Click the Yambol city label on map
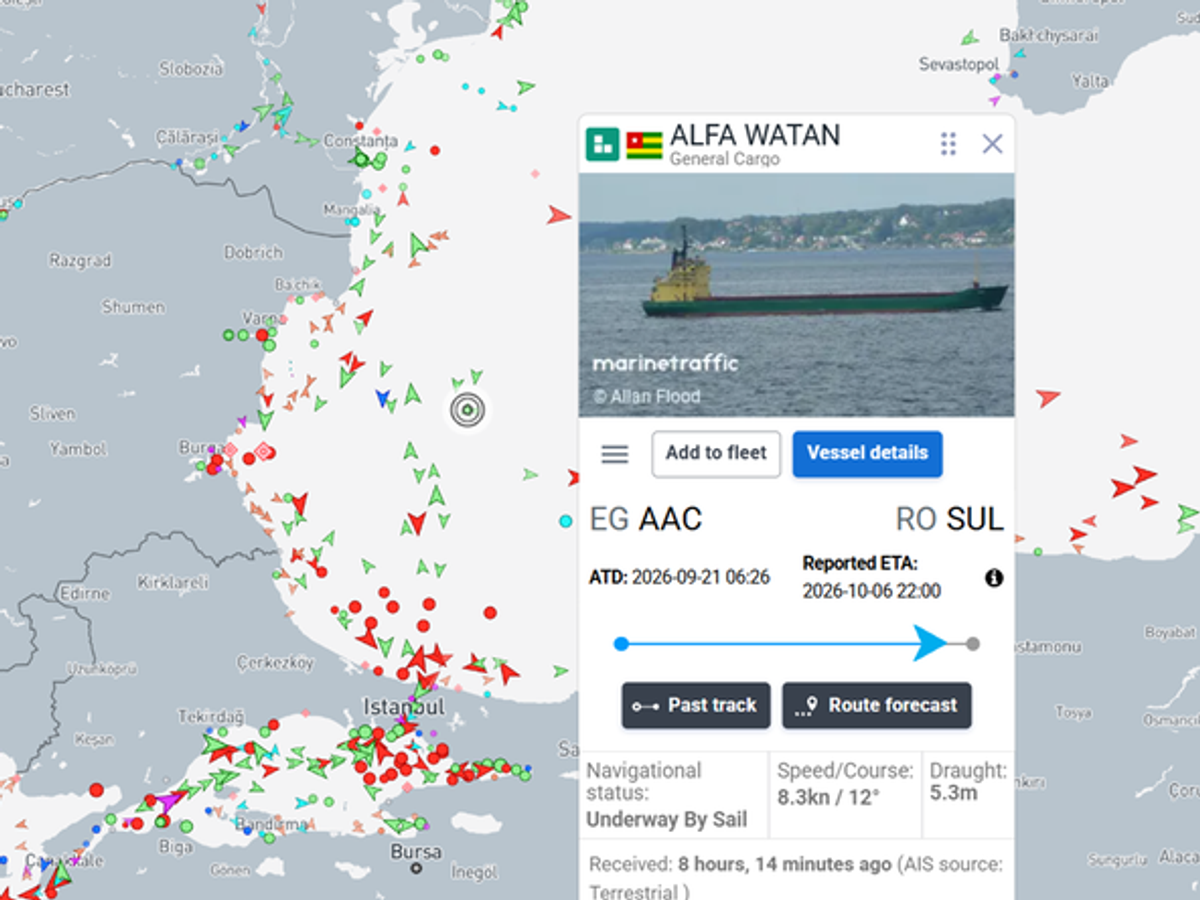This screenshot has height=900, width=1200. point(78,449)
